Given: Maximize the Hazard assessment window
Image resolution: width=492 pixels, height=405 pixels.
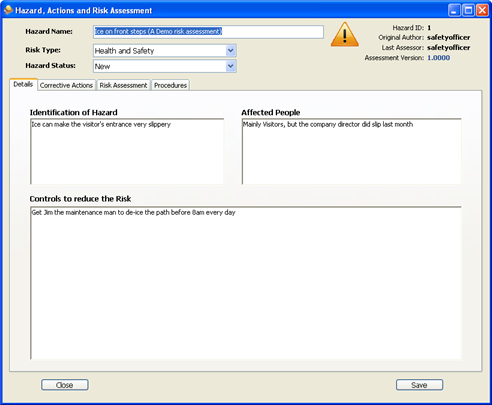Looking at the screenshot, I should coord(468,10).
